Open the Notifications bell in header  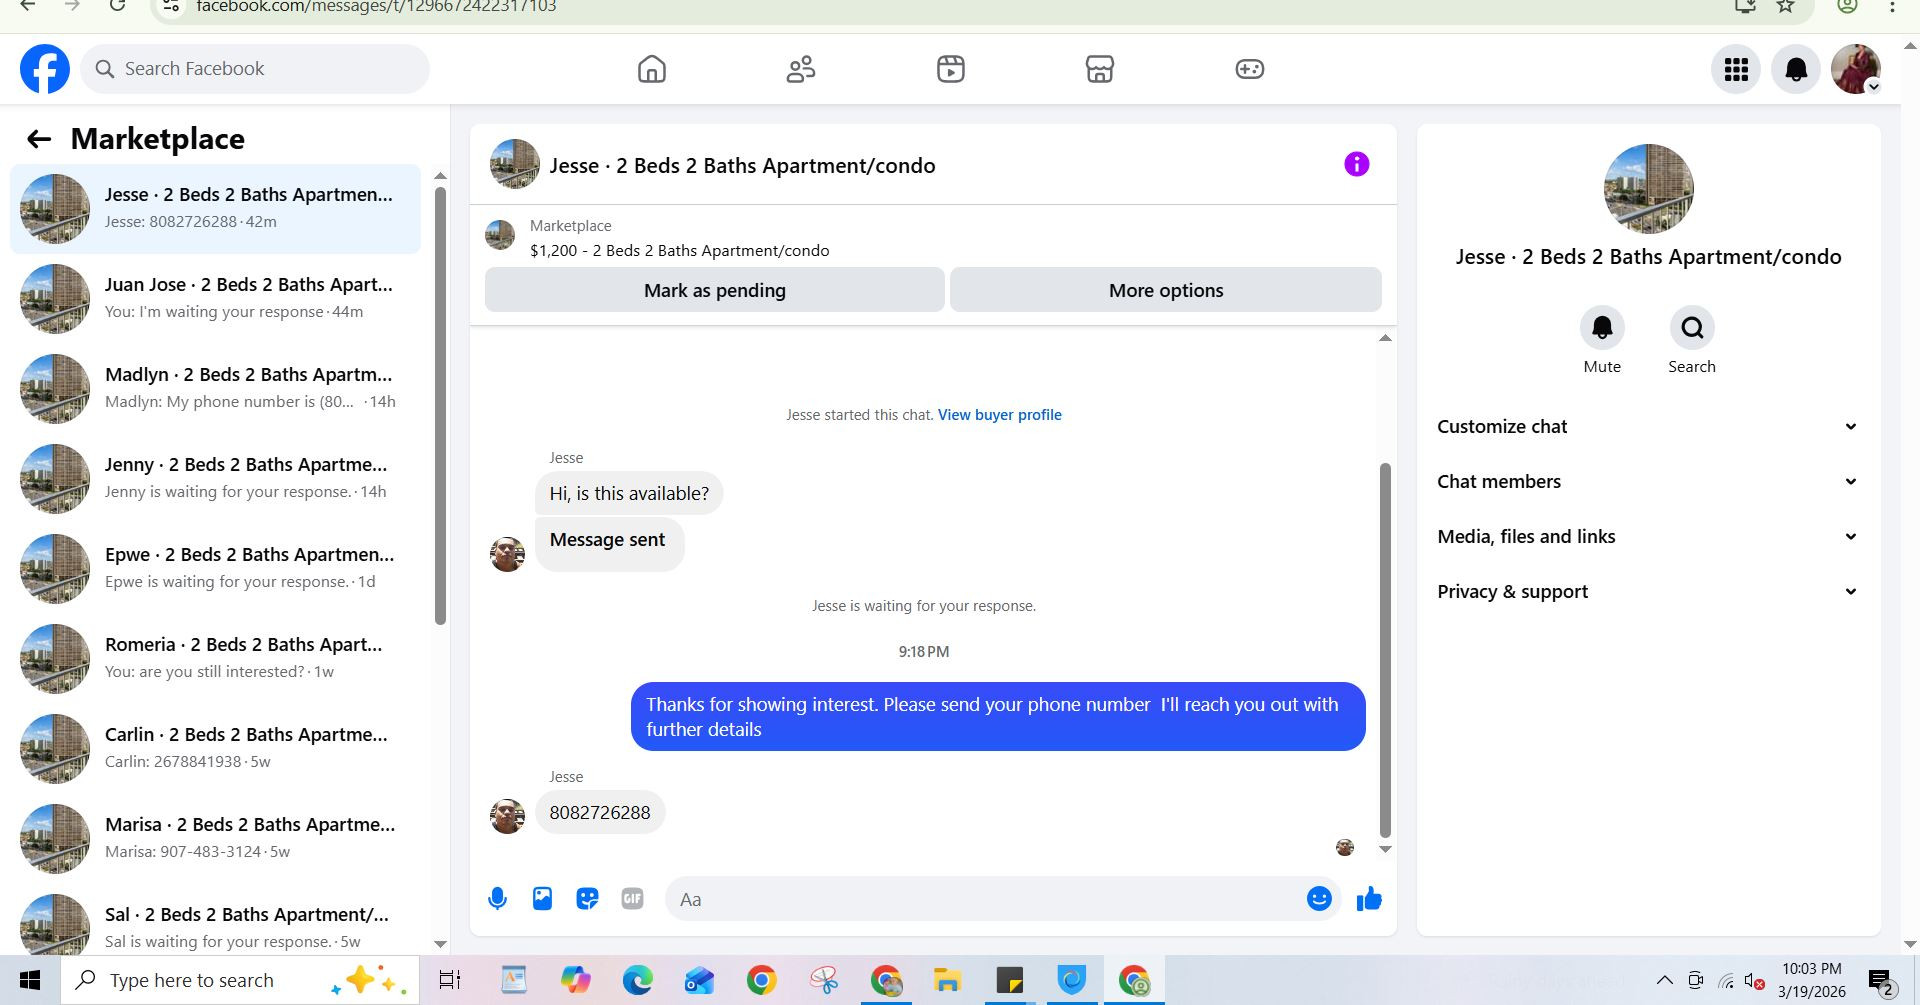click(1796, 69)
